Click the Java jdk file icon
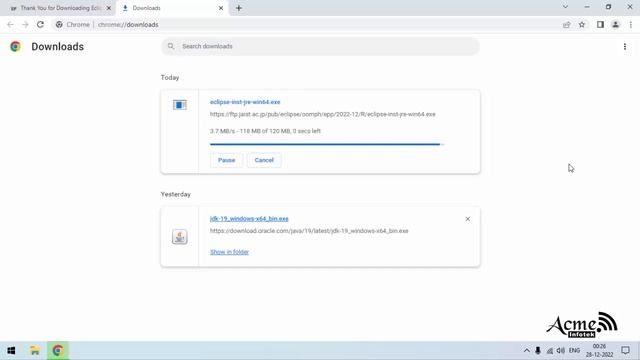Screen dimensions: 640x360 180,237
